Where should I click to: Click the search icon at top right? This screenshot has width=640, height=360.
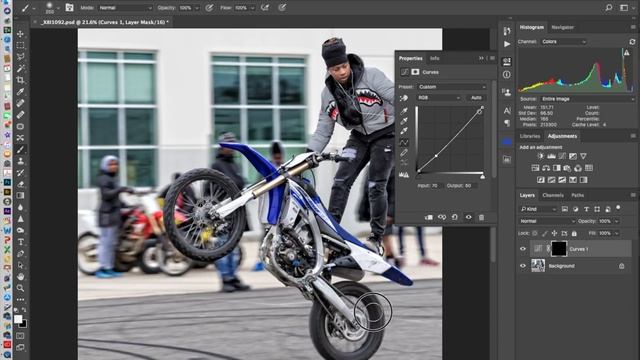point(609,7)
